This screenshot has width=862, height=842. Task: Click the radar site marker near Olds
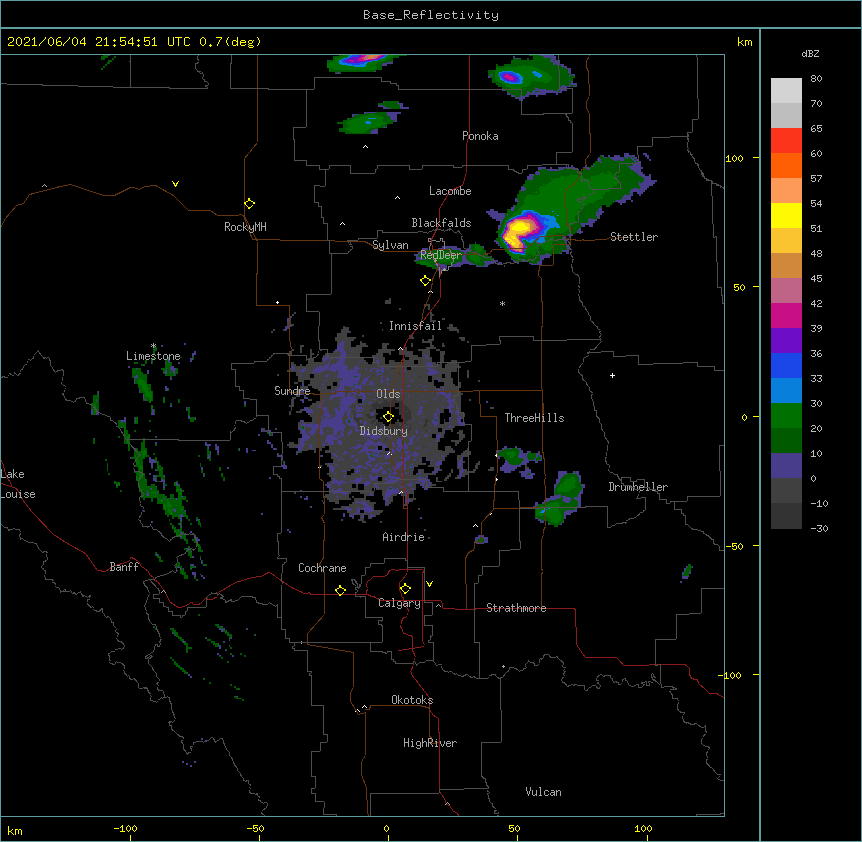[388, 417]
